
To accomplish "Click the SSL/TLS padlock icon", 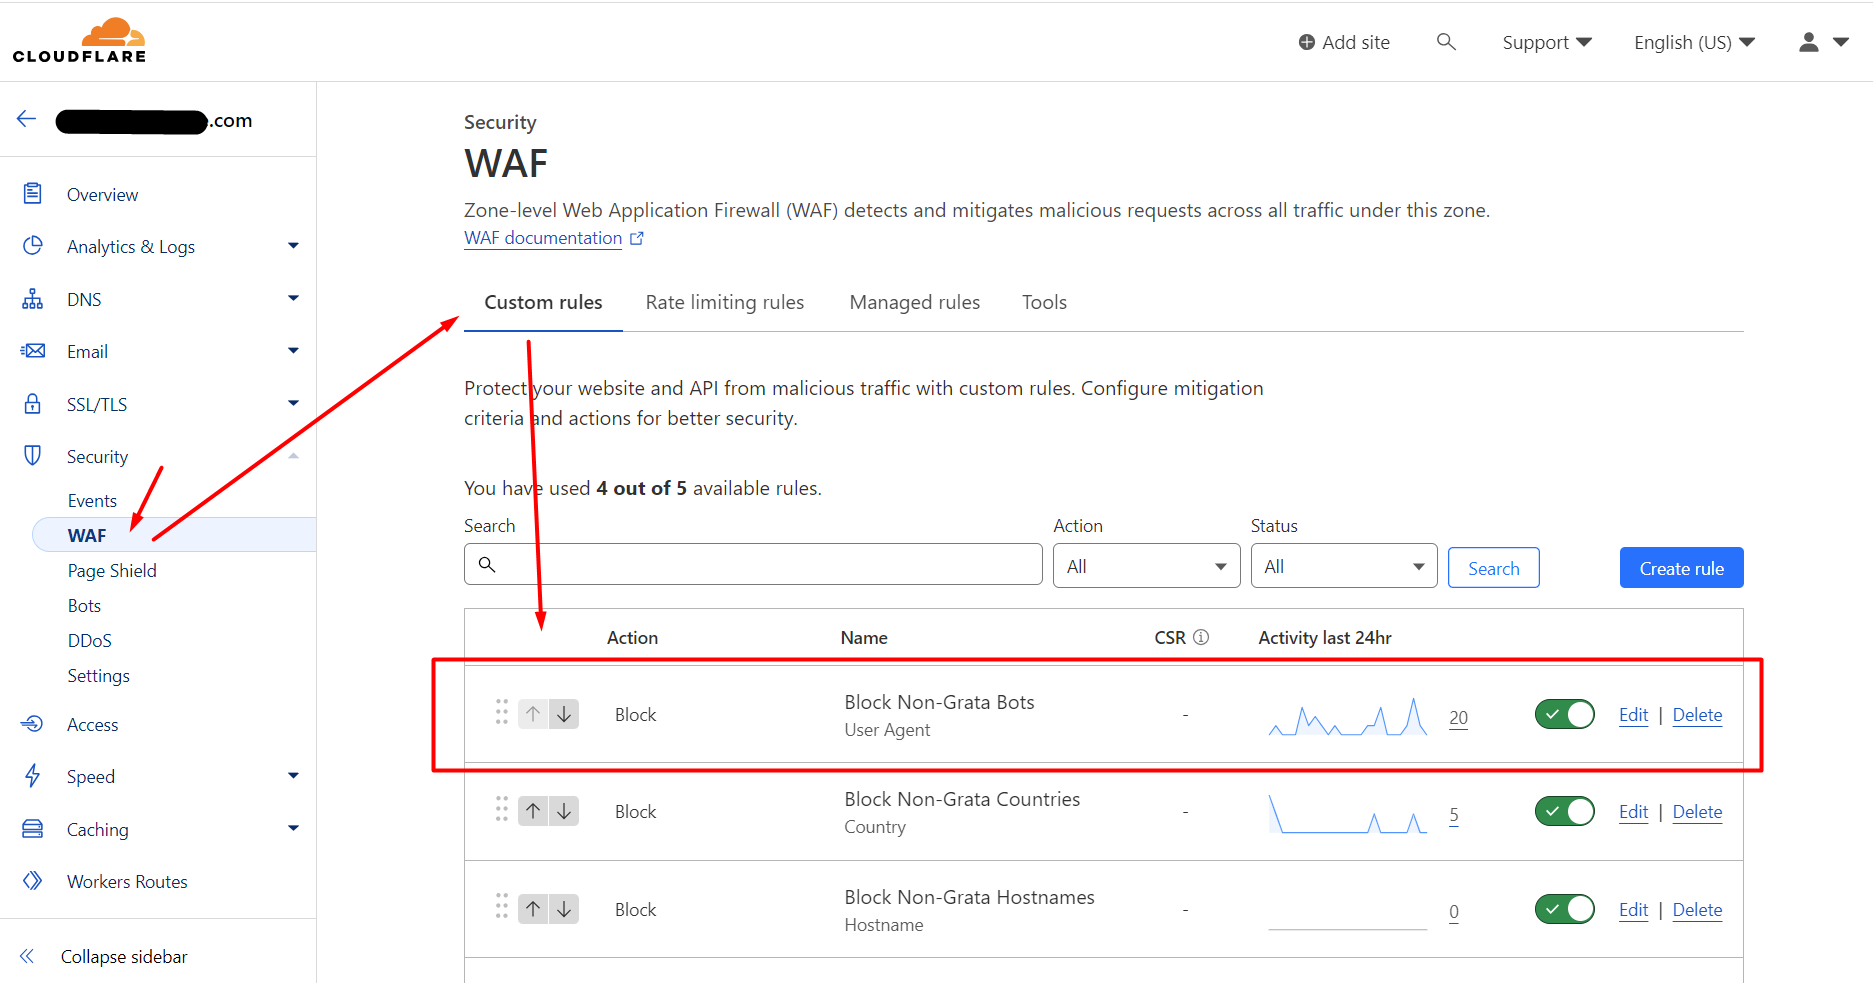I will 33,404.
